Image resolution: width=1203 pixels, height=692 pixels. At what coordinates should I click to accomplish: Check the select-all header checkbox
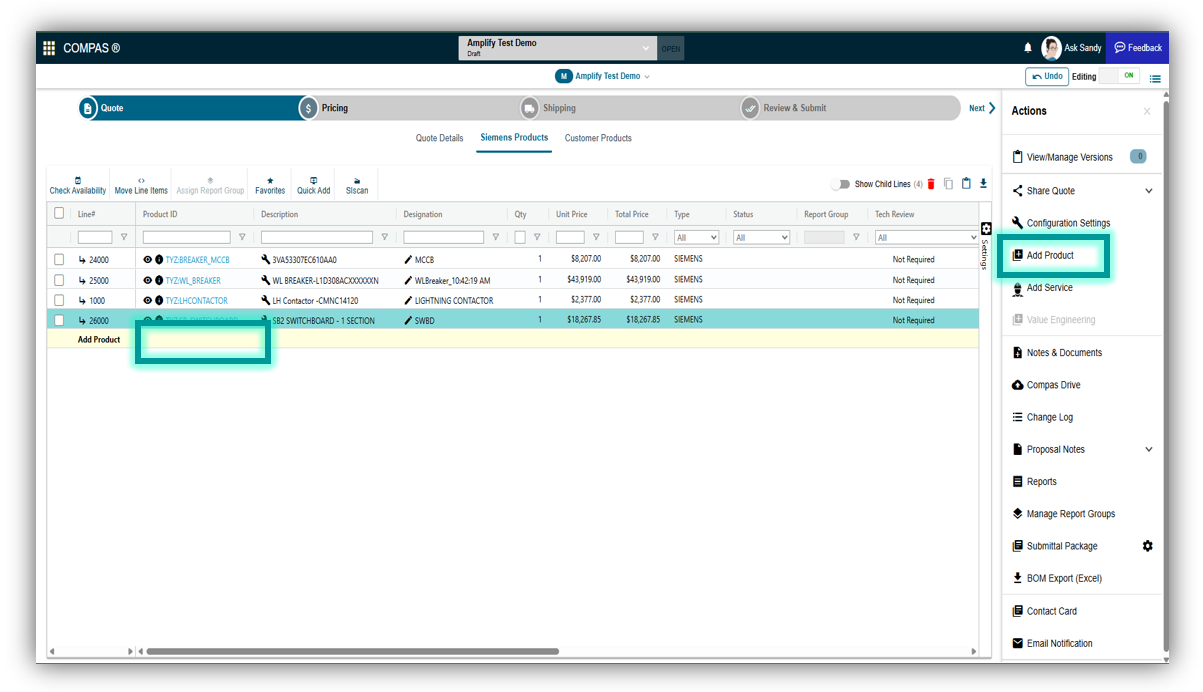click(x=59, y=213)
